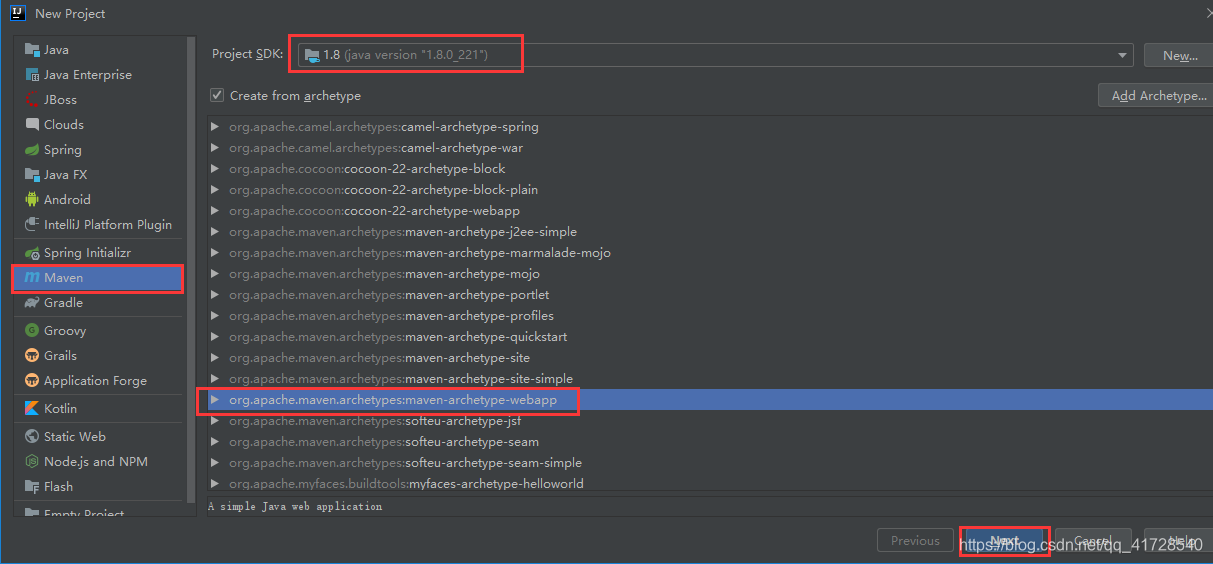The width and height of the screenshot is (1213, 564).
Task: Click the Android robot icon
Action: tap(32, 199)
